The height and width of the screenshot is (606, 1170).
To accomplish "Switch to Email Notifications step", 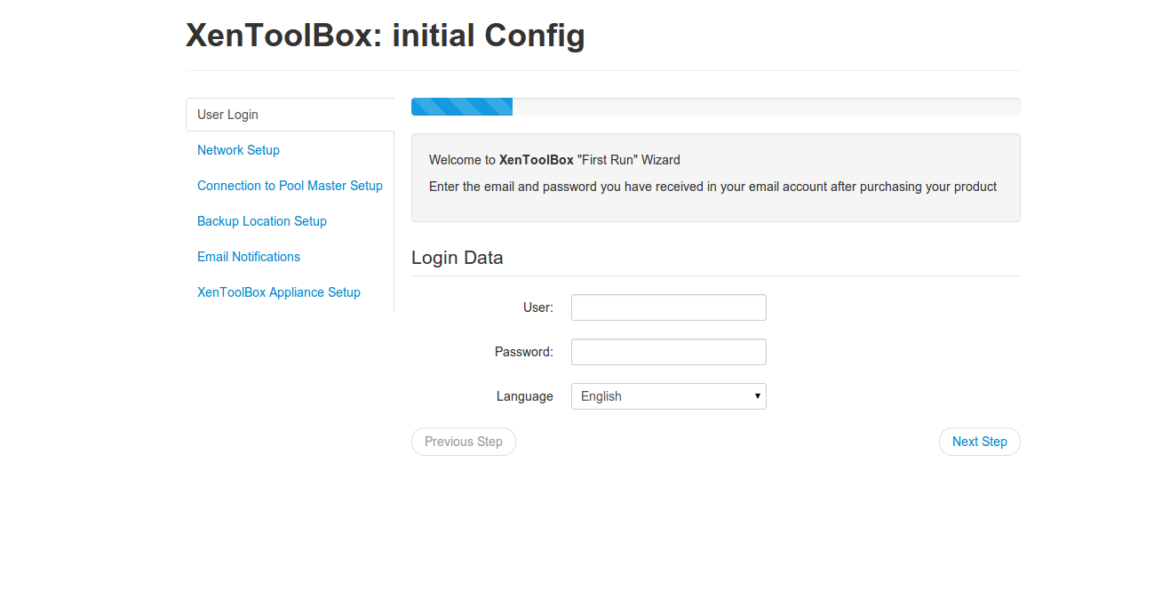I will pos(248,257).
